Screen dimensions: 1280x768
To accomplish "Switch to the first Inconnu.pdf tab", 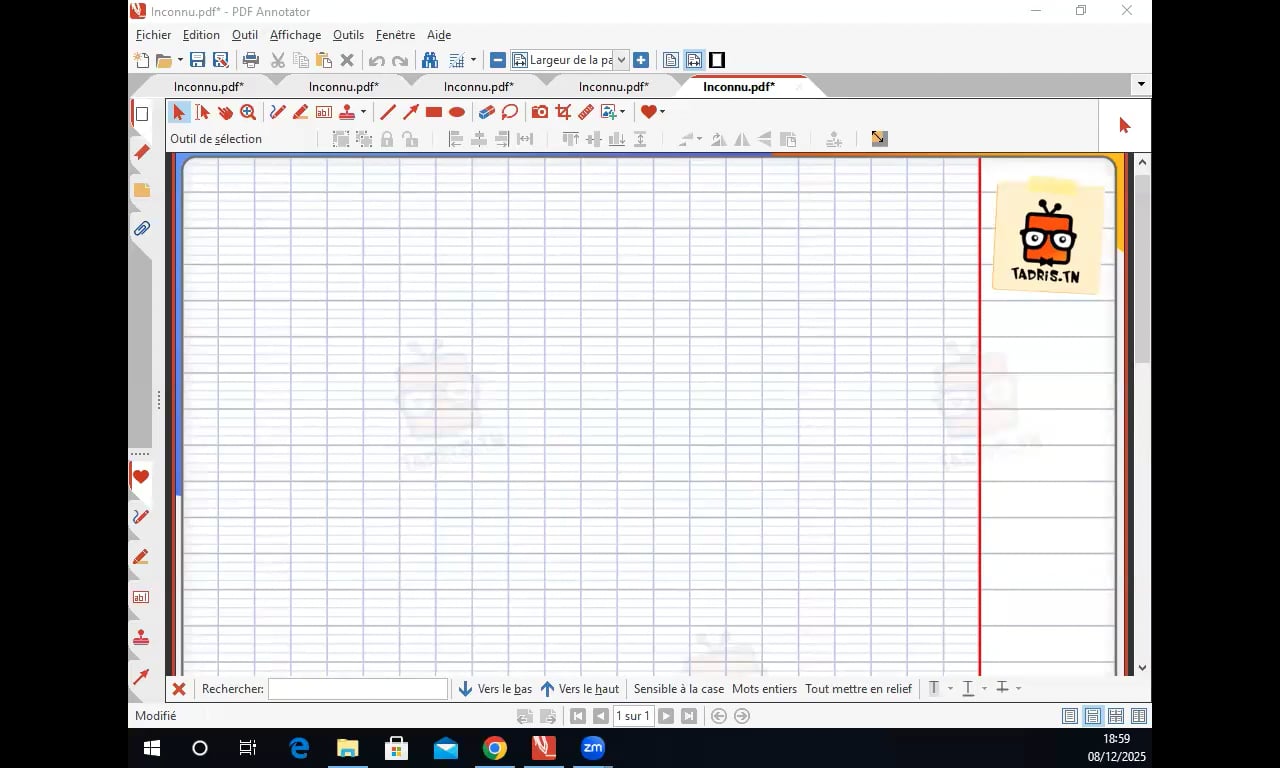I will pos(208,87).
